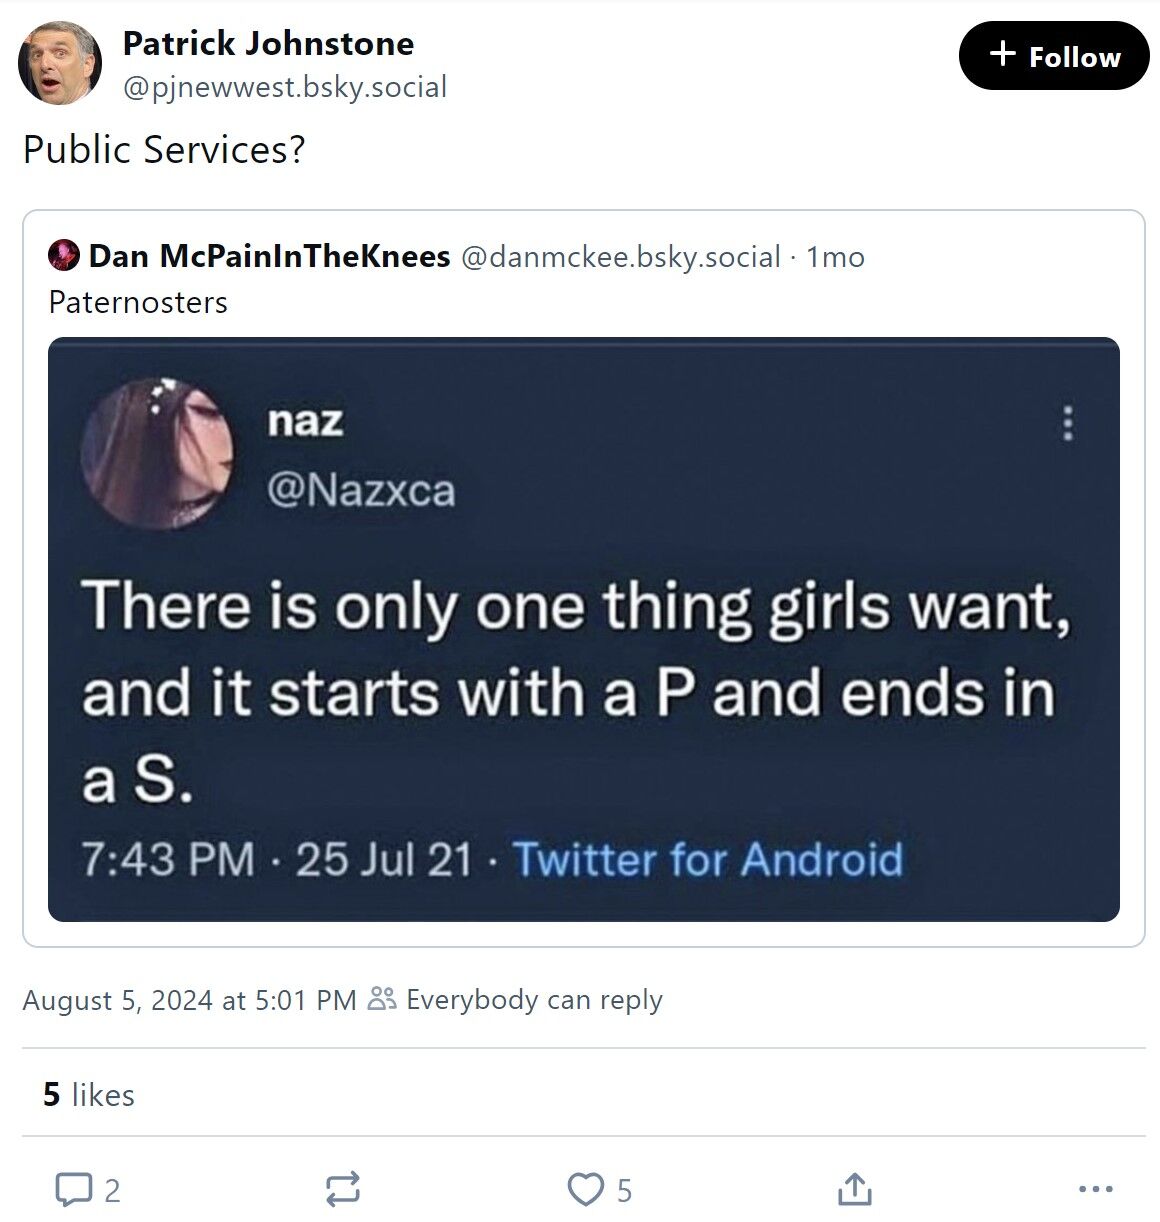Click the @Nazxca username in the tweet
The width and height of the screenshot is (1160, 1222).
pos(363,489)
